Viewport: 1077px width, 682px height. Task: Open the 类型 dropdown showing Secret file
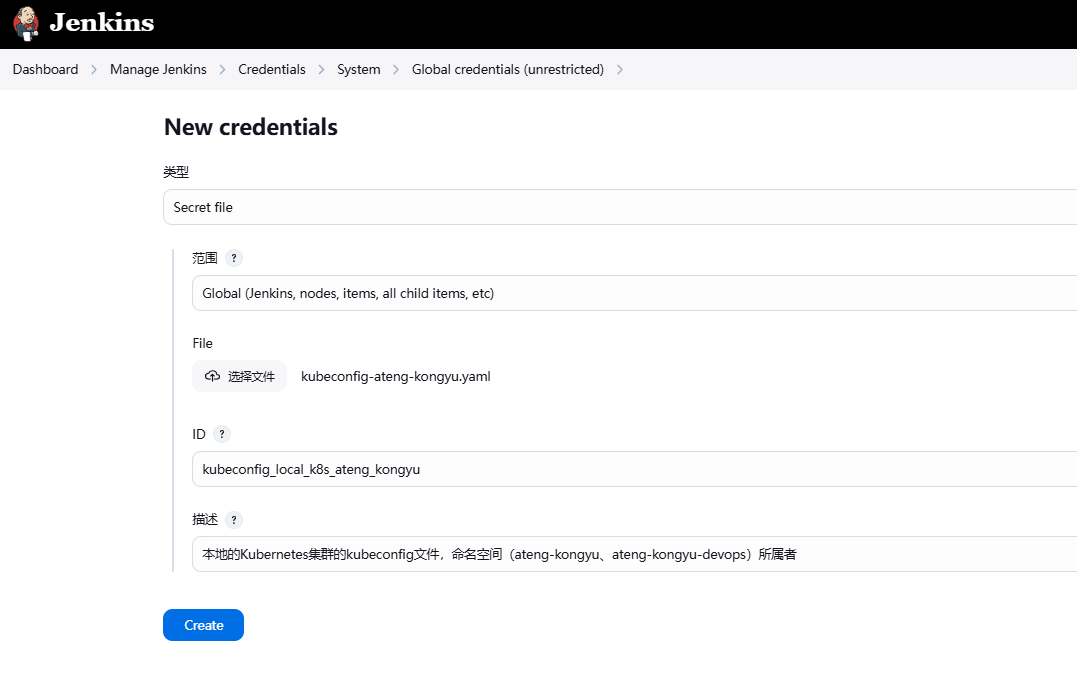click(x=620, y=207)
